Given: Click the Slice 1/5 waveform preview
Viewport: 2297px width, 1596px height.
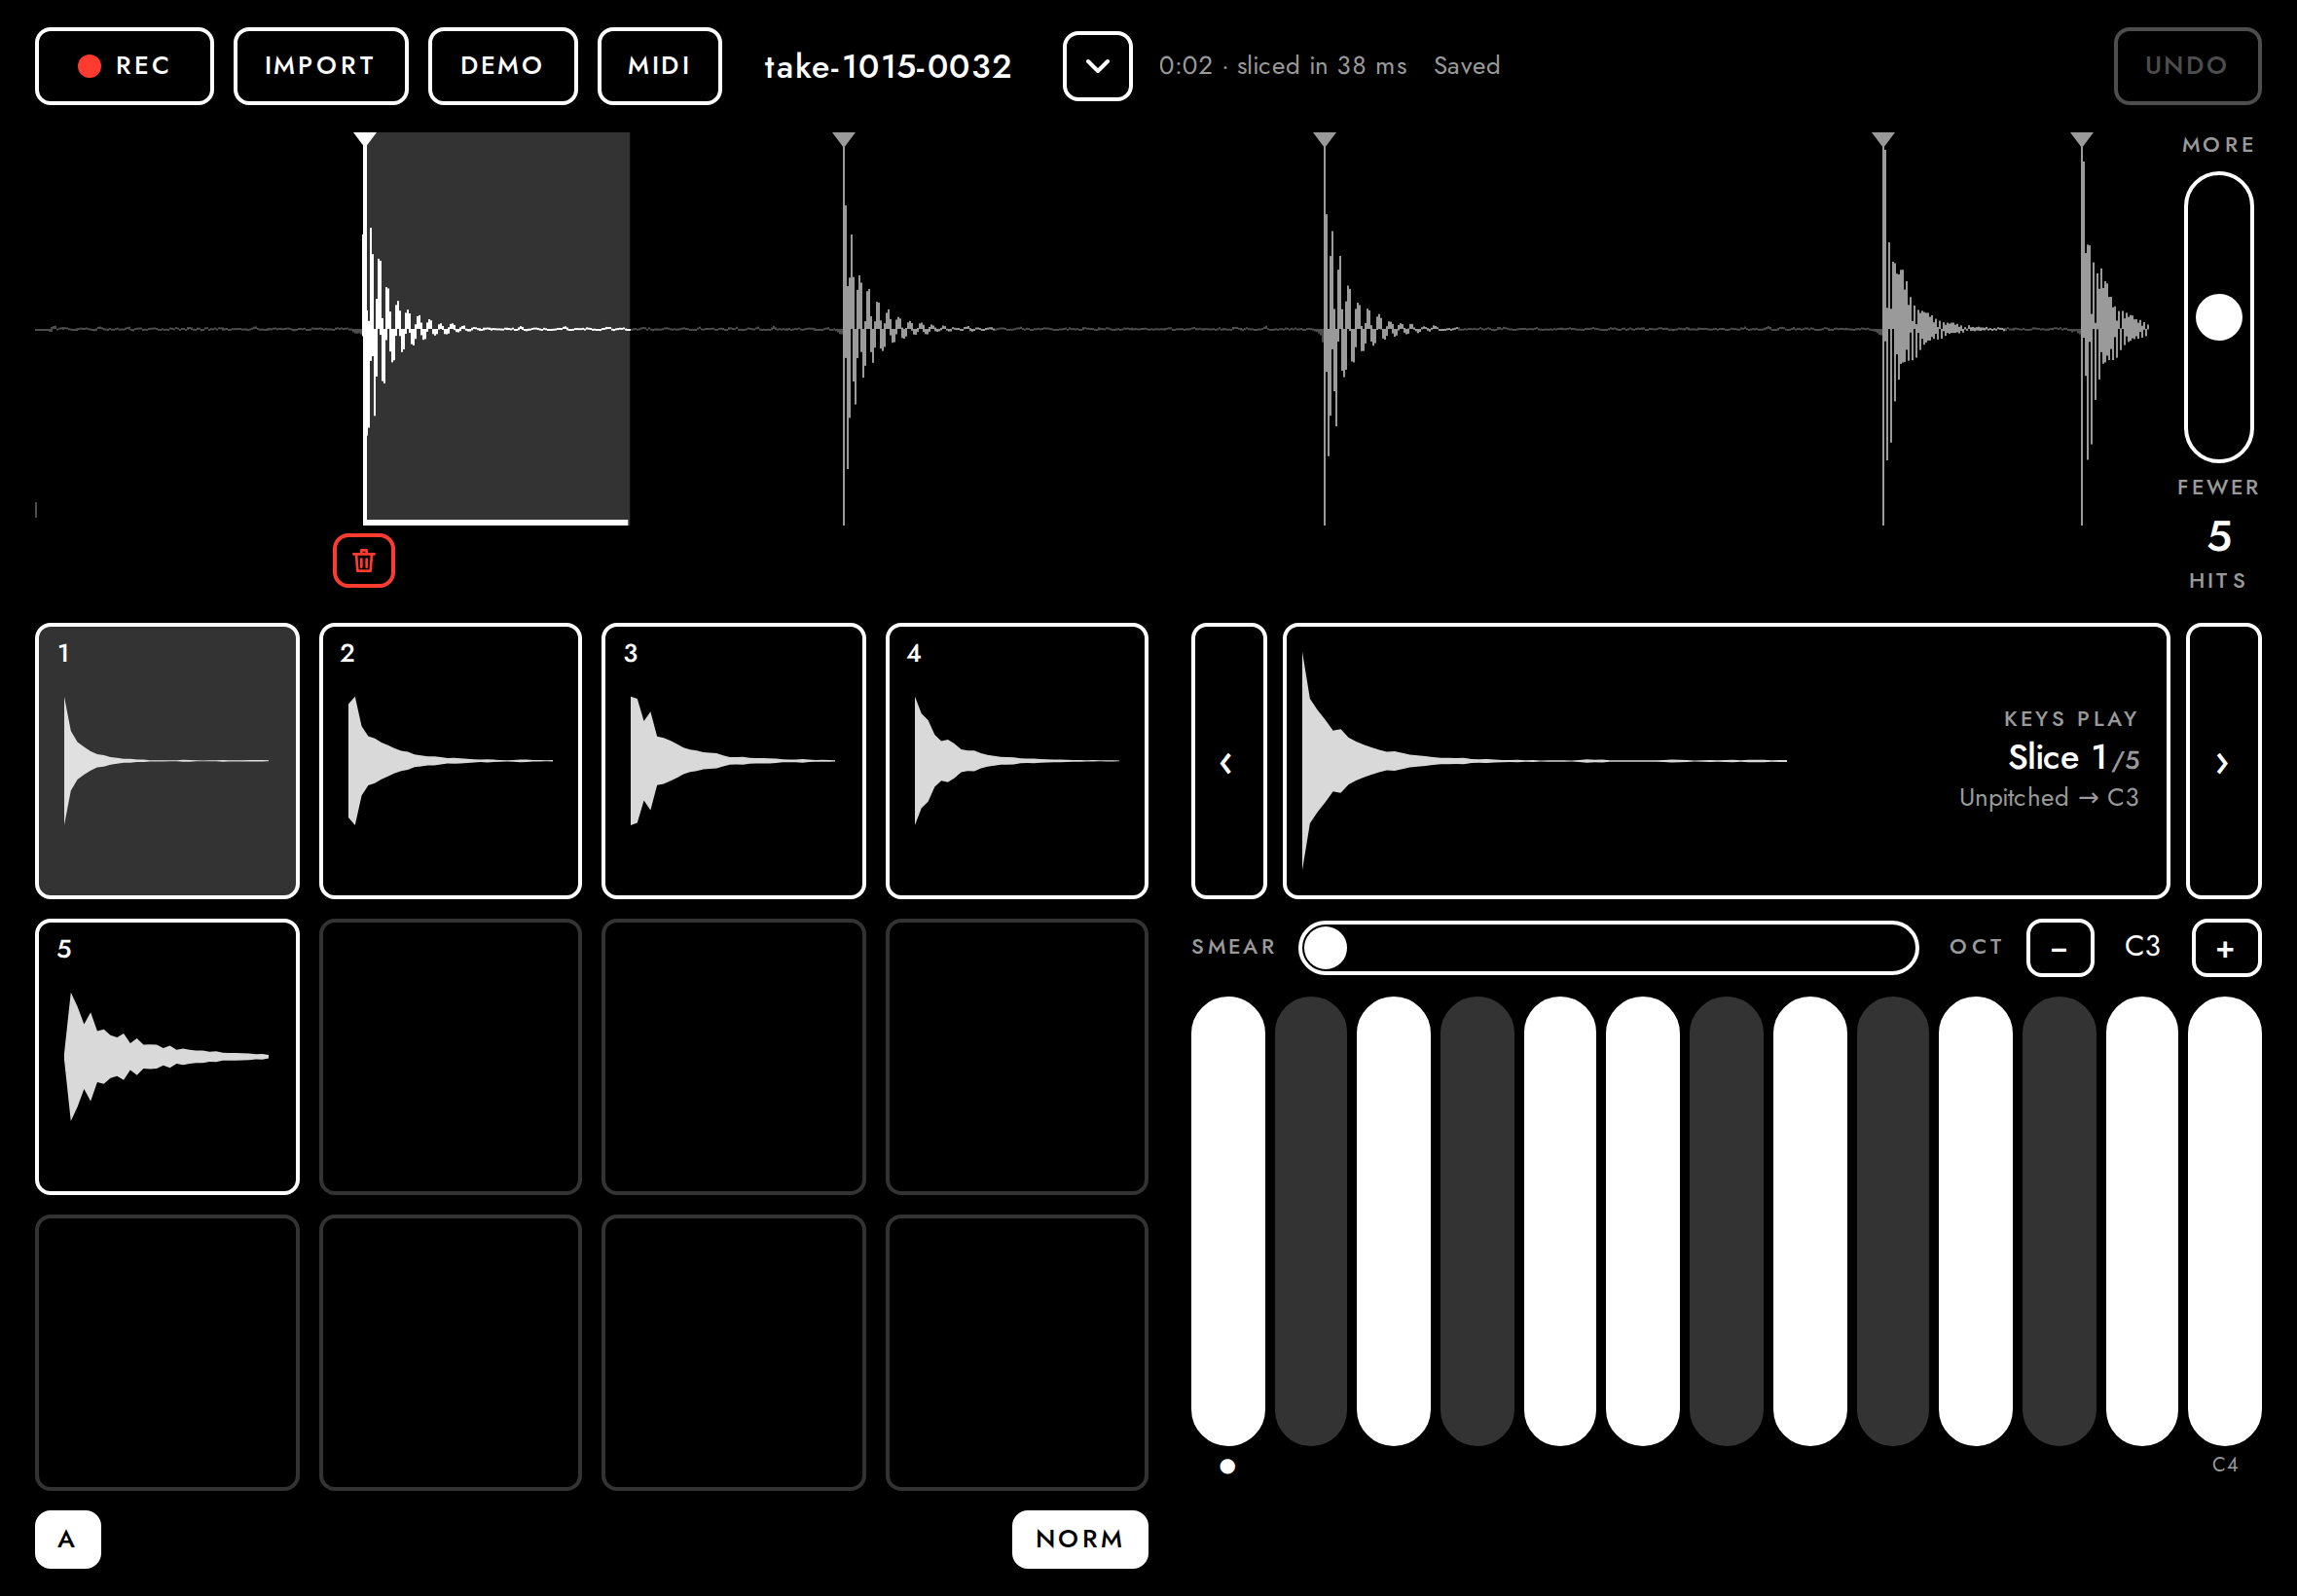Looking at the screenshot, I should pos(1725,761).
